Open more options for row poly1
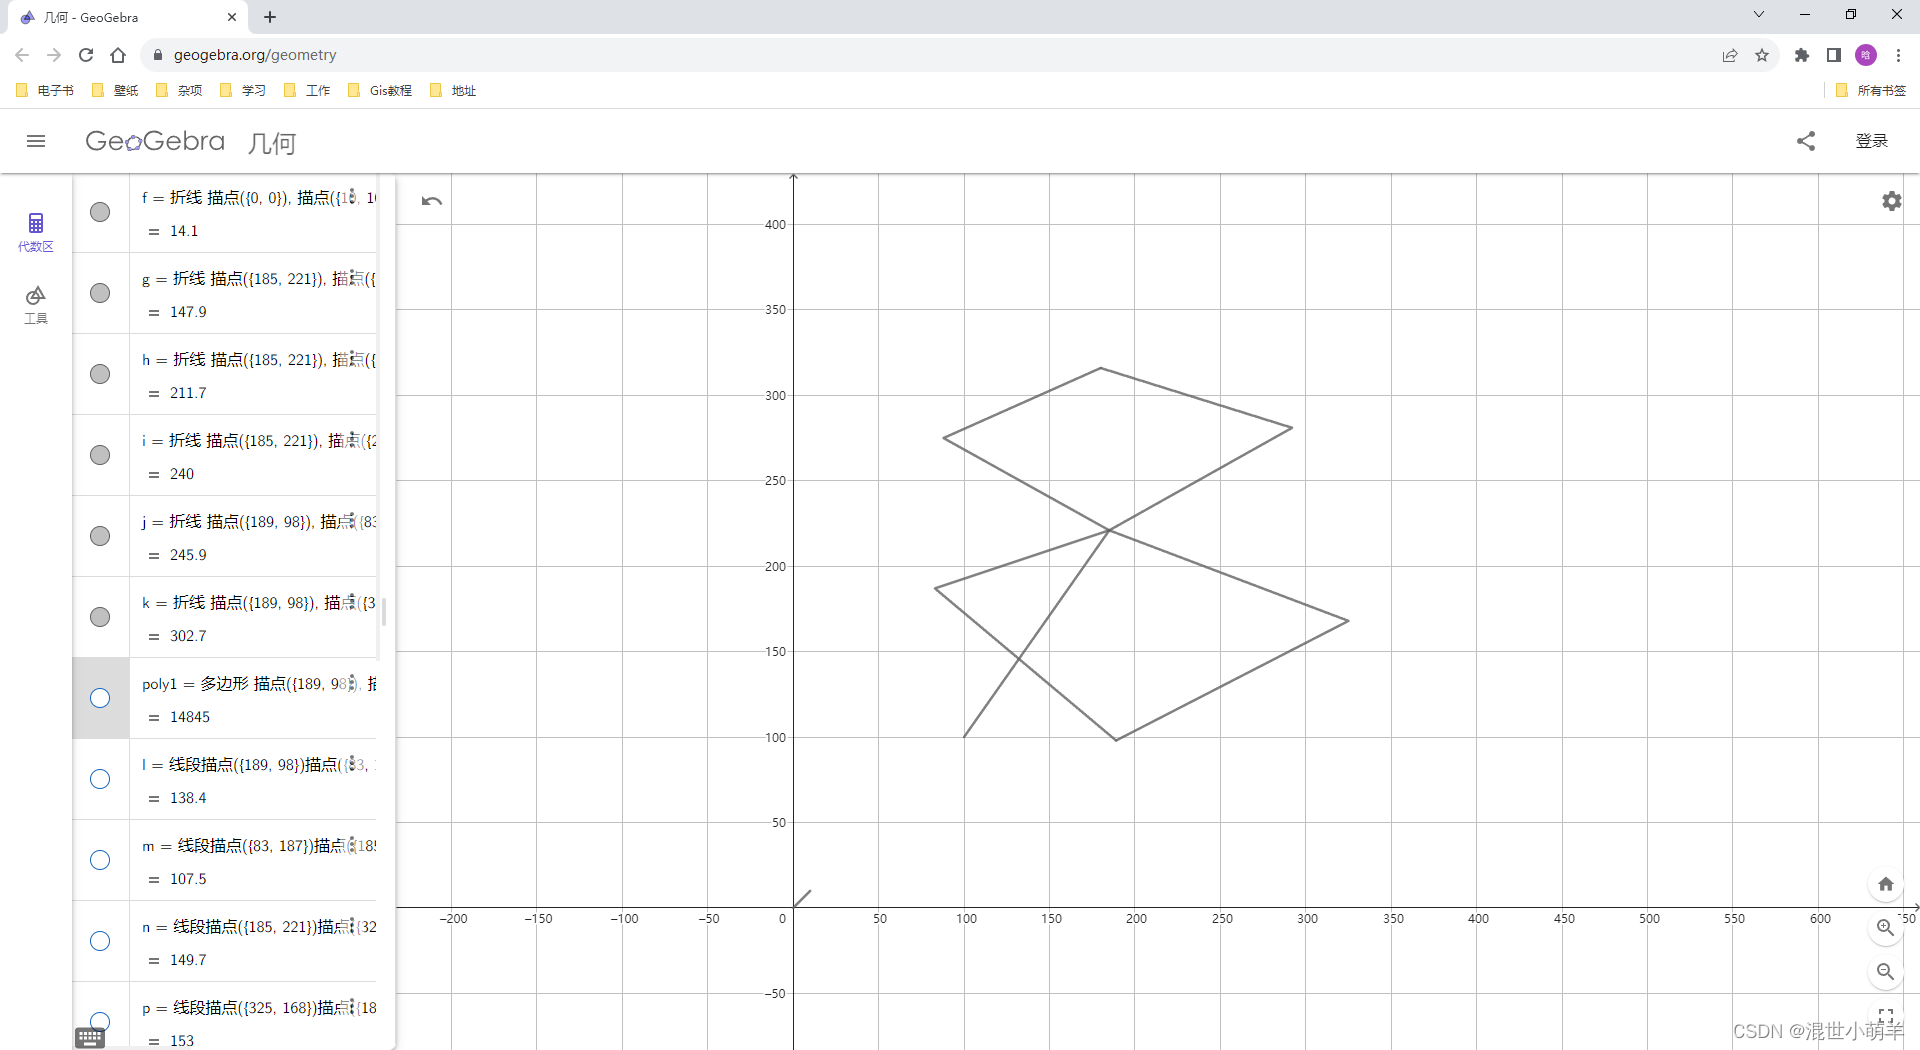This screenshot has width=1920, height=1050. pyautogui.click(x=352, y=683)
